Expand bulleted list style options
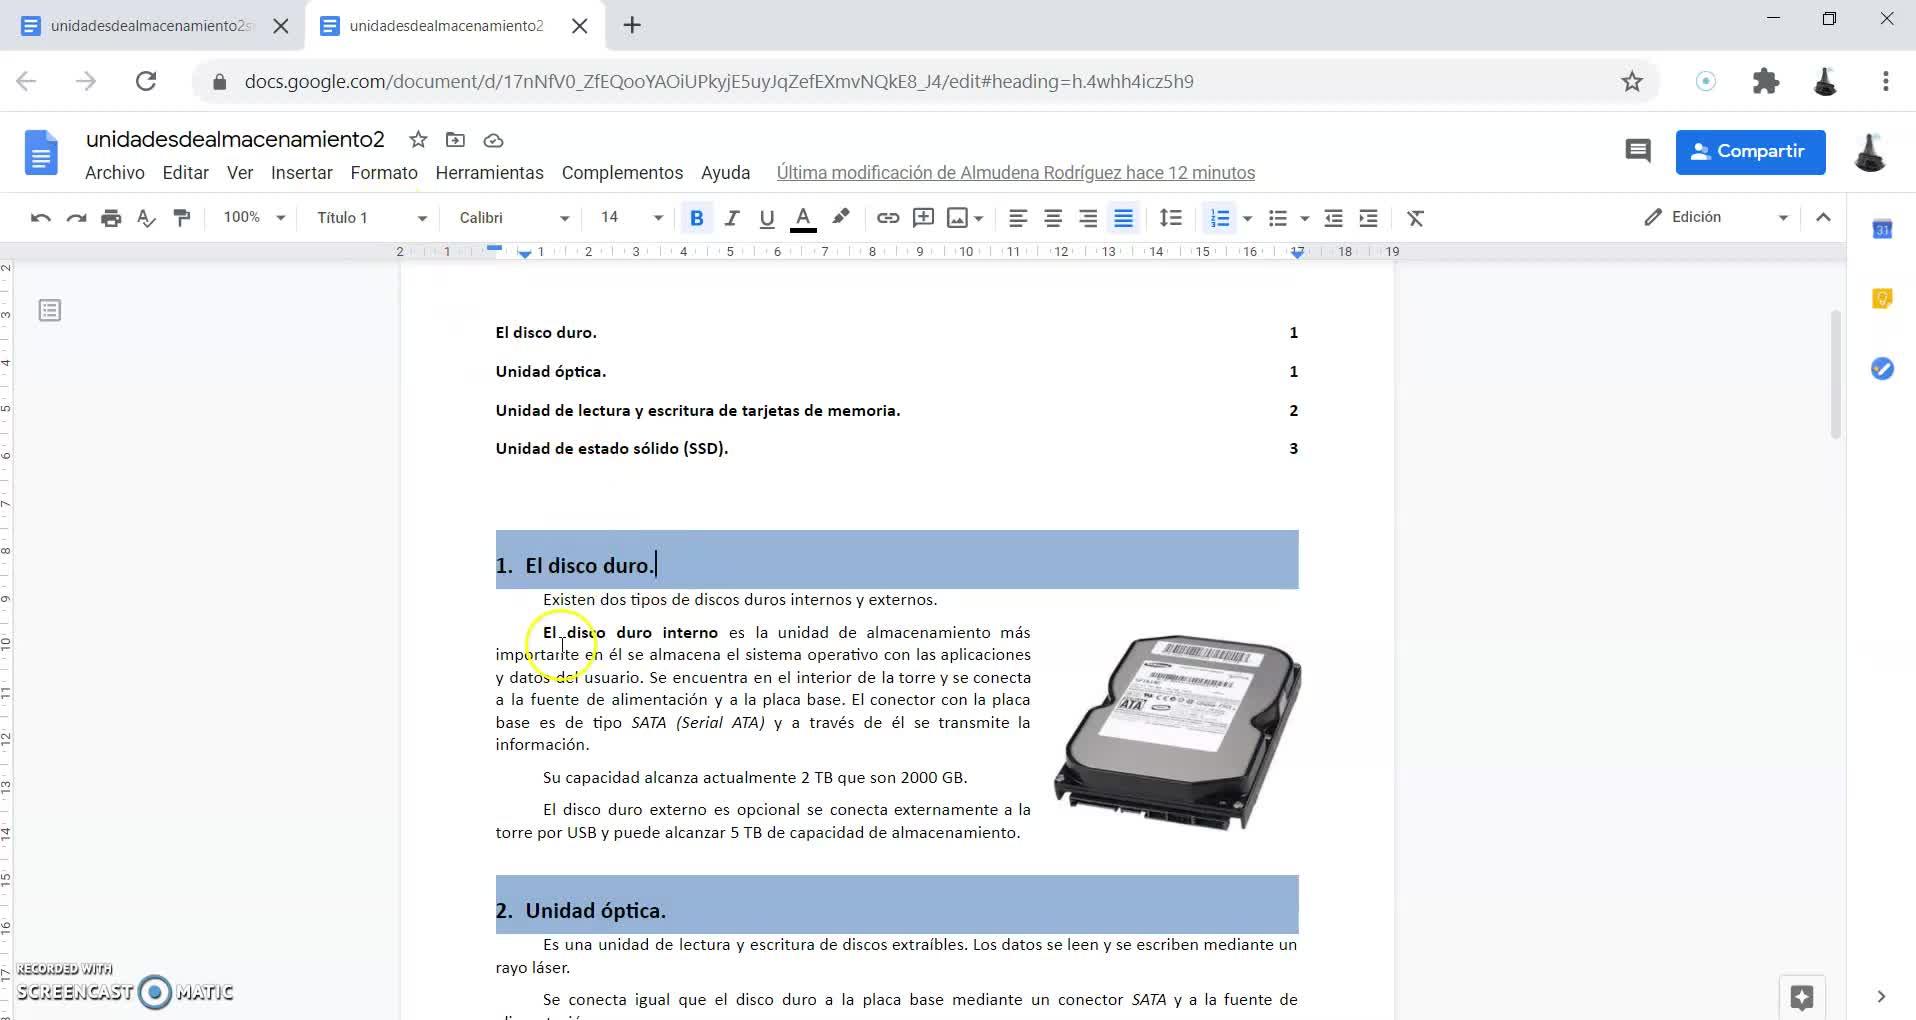 [x=1304, y=218]
